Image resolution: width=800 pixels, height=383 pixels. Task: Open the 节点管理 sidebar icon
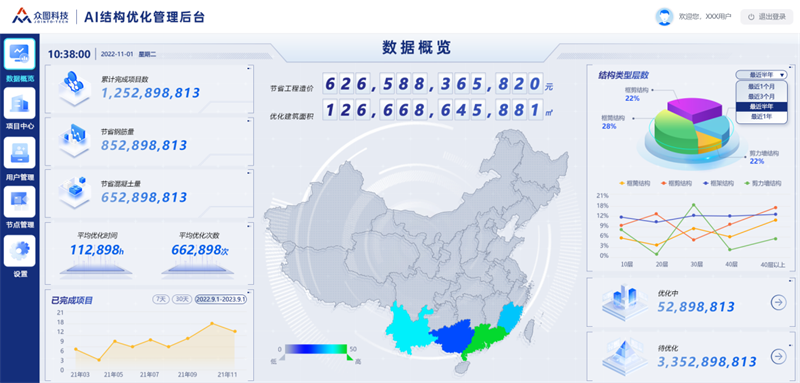tap(19, 201)
